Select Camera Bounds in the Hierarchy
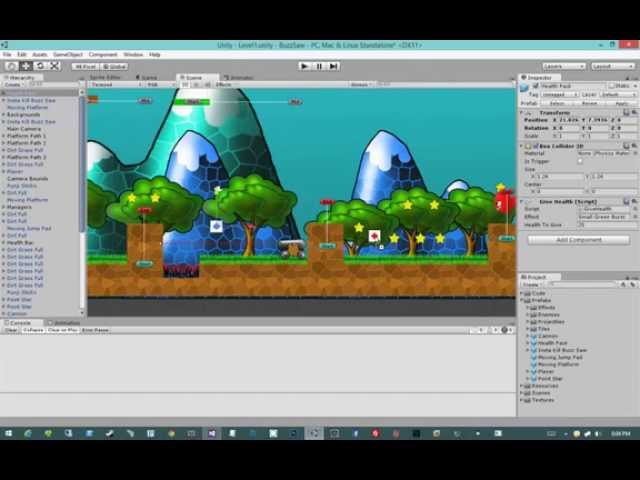 (27, 179)
